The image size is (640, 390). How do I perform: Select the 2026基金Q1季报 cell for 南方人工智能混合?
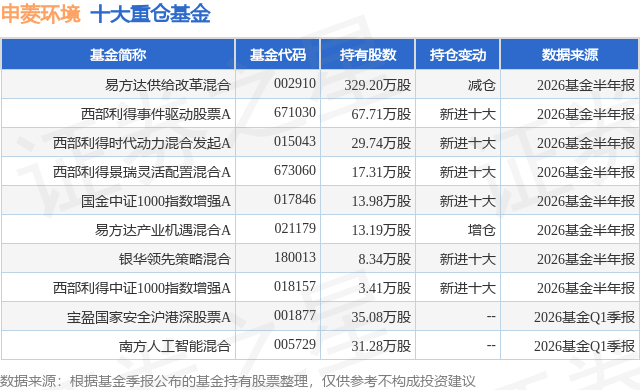pos(584,346)
